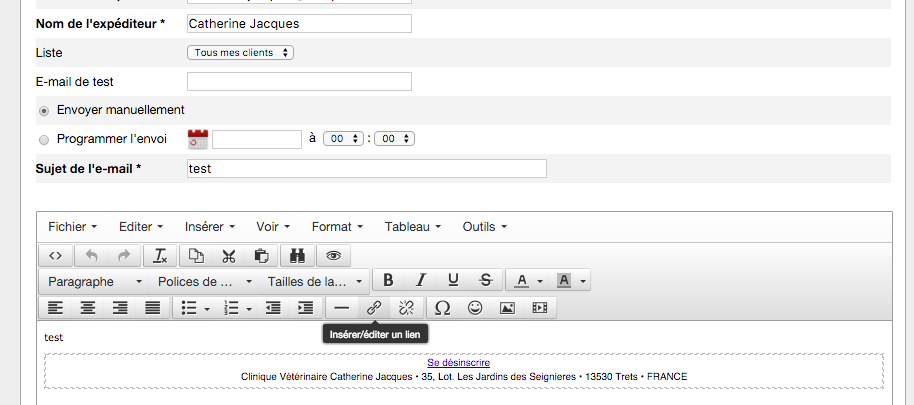The width and height of the screenshot is (914, 405).
Task: Undo the last edit
Action: (x=92, y=256)
